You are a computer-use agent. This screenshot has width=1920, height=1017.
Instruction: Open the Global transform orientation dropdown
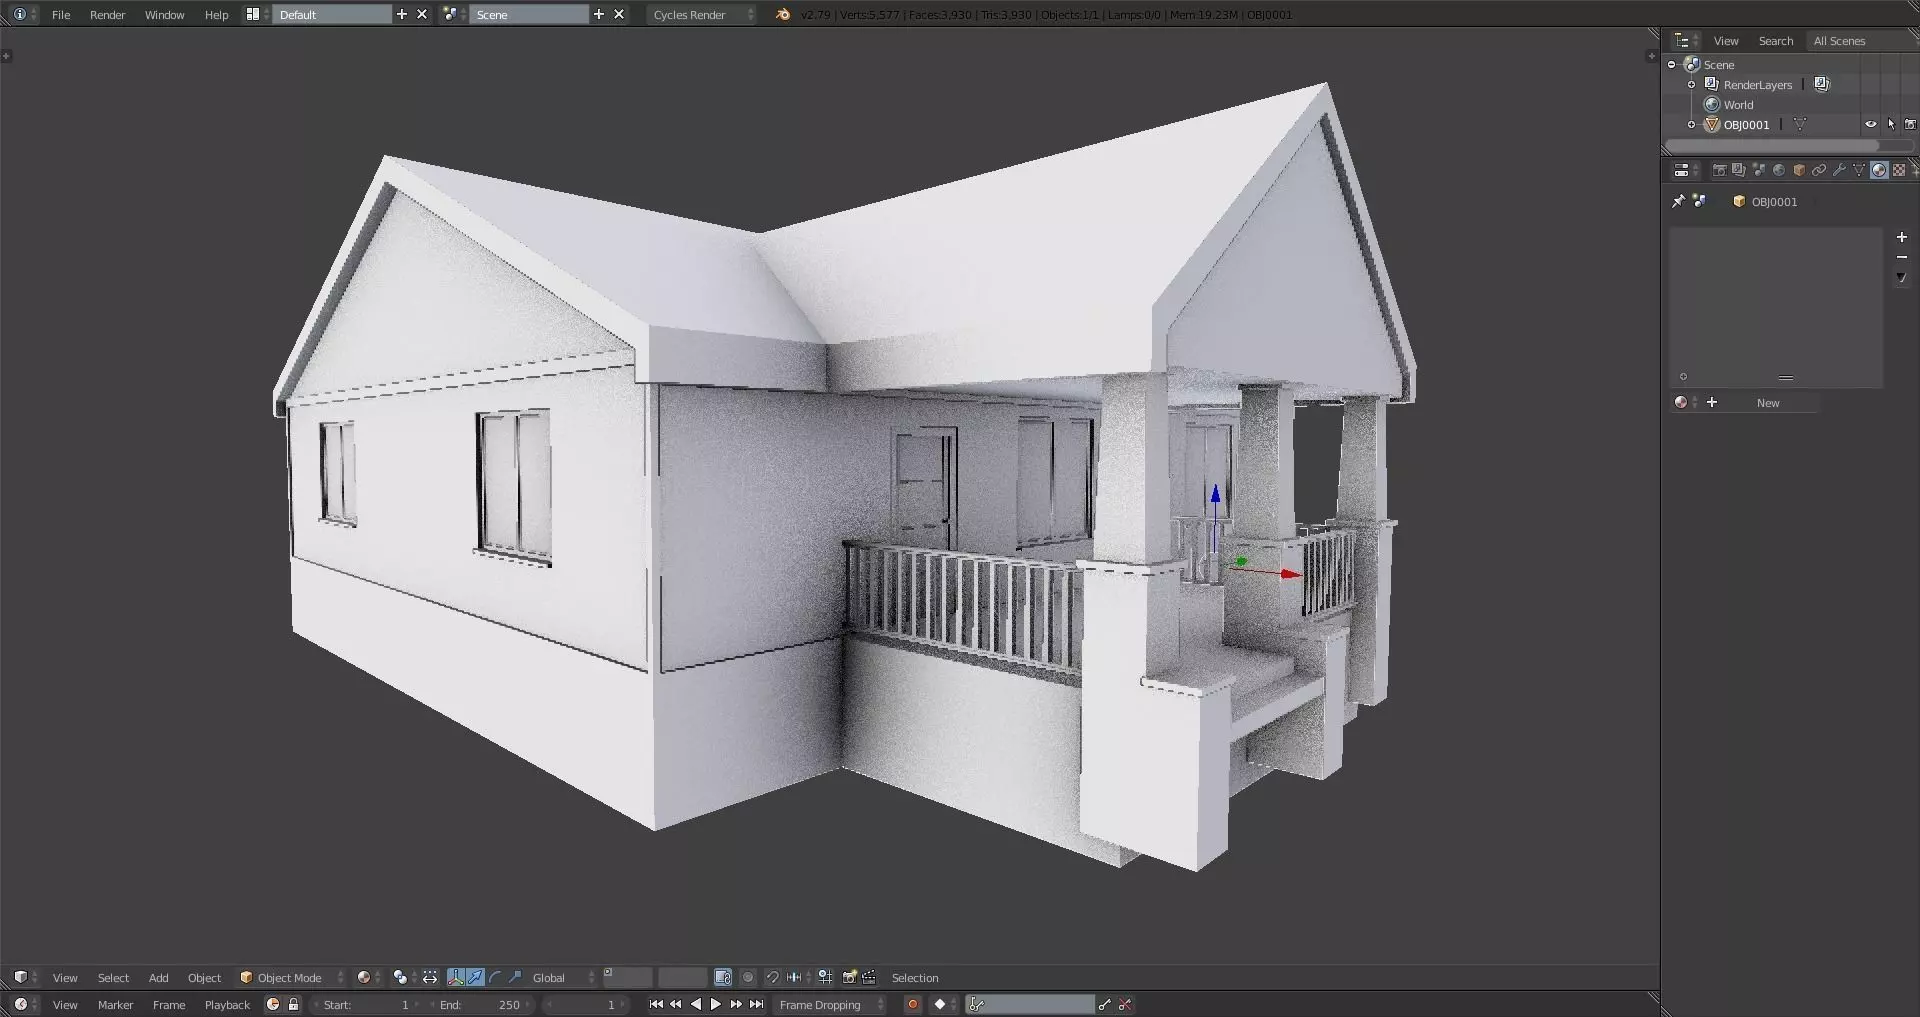(563, 977)
